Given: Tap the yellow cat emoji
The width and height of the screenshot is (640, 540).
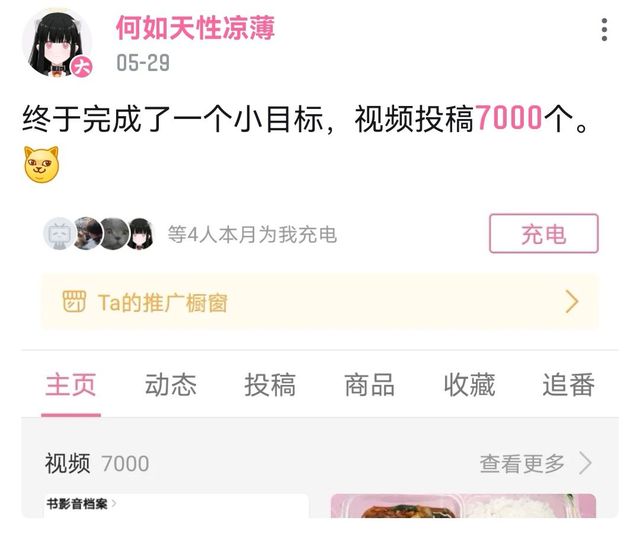Looking at the screenshot, I should tap(41, 164).
